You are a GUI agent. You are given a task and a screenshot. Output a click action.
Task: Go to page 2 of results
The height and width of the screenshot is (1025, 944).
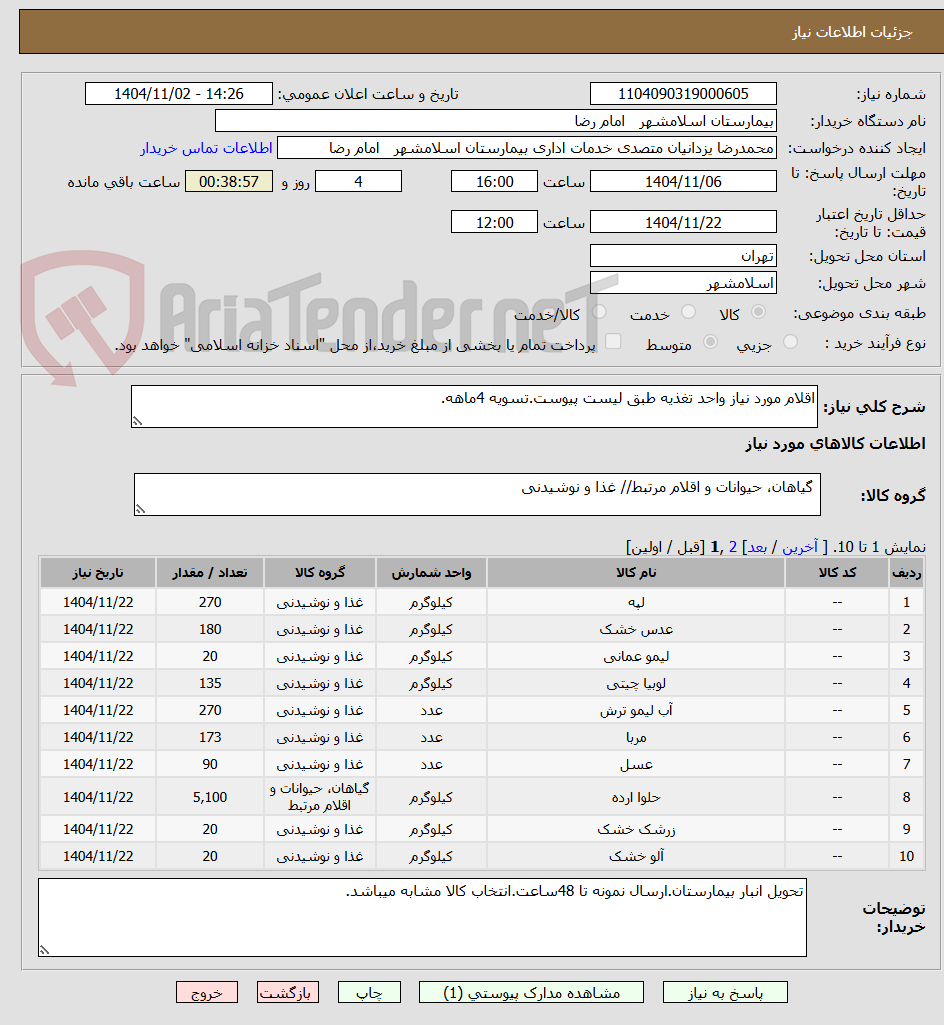point(733,547)
